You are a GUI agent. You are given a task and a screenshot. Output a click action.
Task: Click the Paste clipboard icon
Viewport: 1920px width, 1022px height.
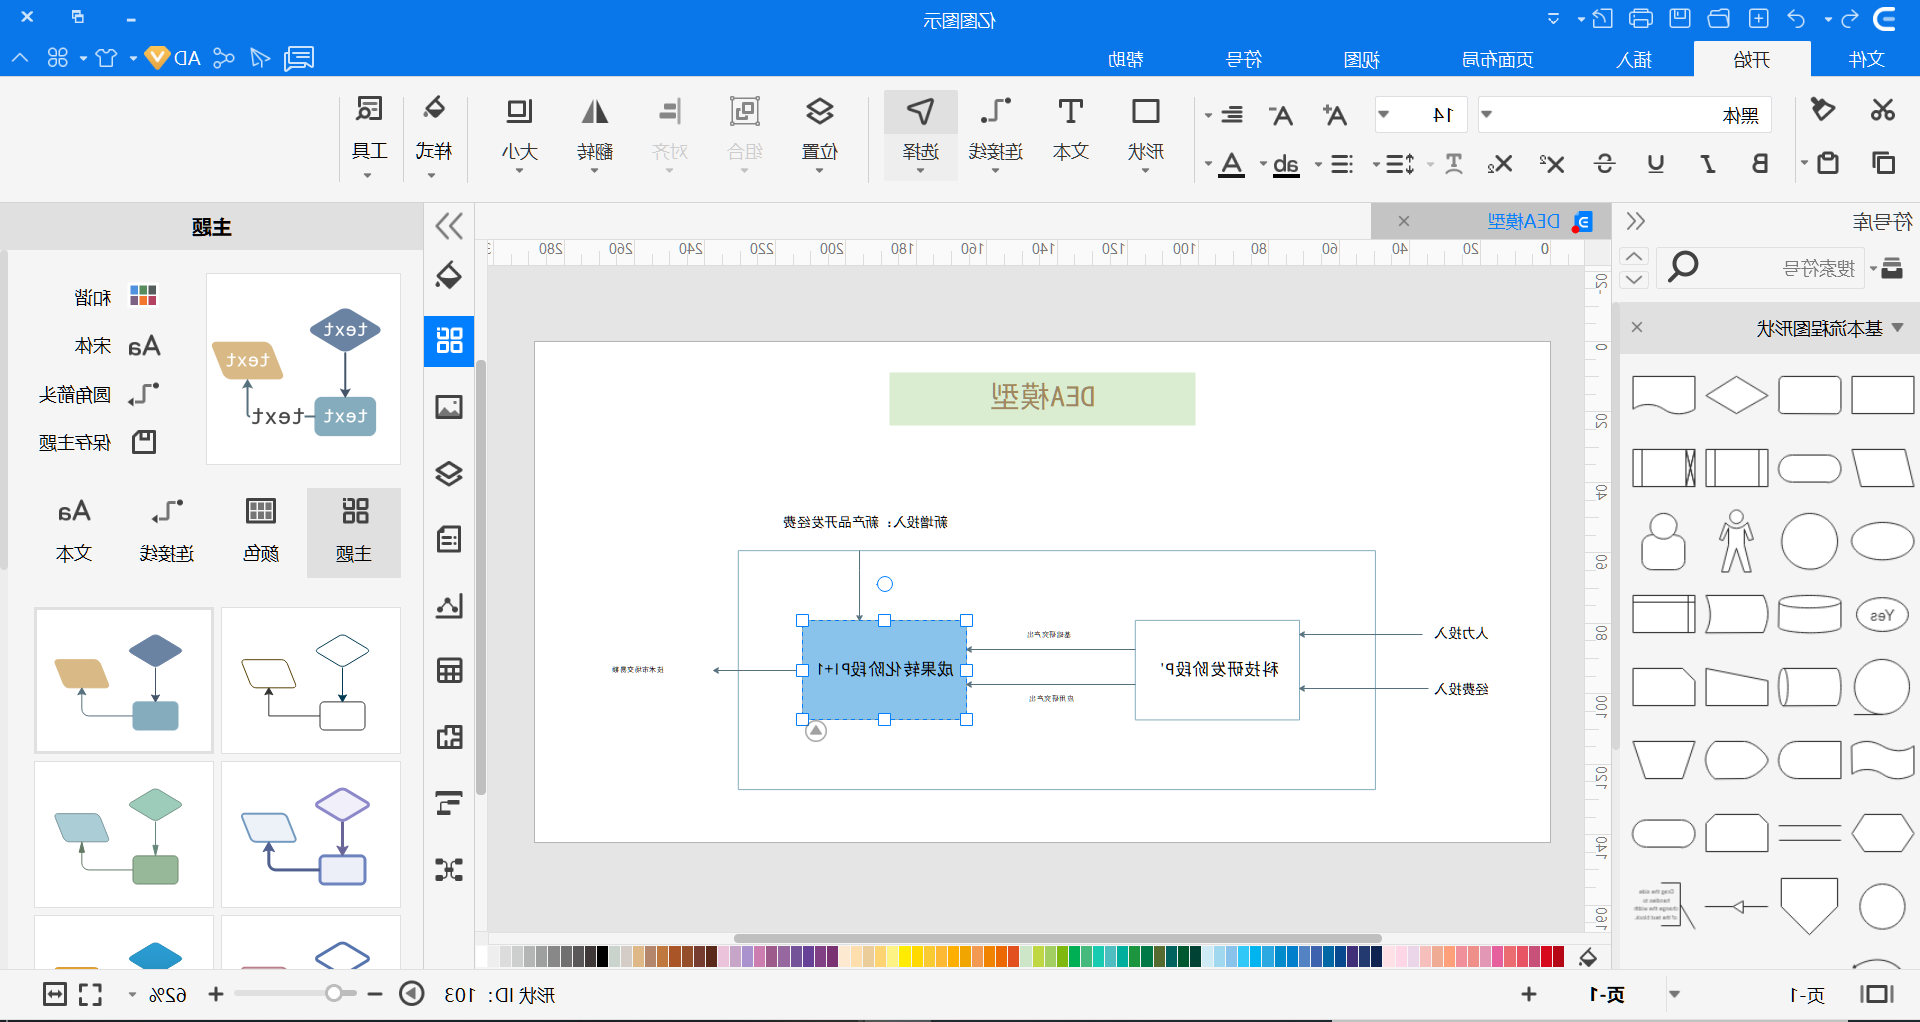(1827, 163)
